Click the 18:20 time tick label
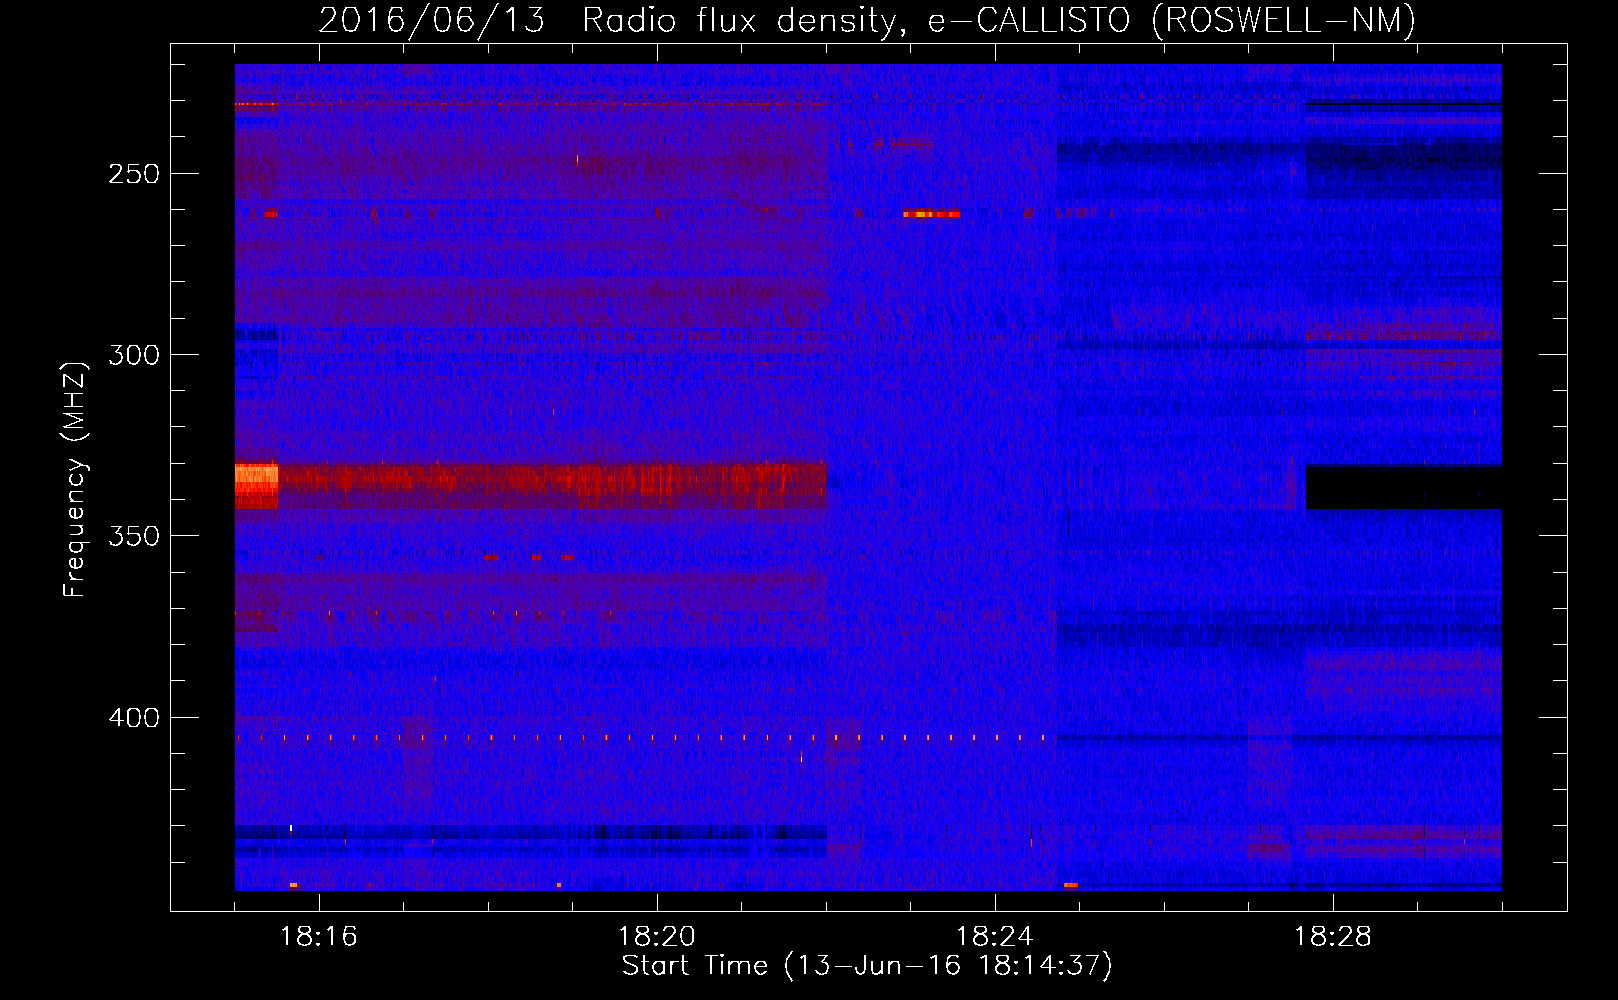 657,937
